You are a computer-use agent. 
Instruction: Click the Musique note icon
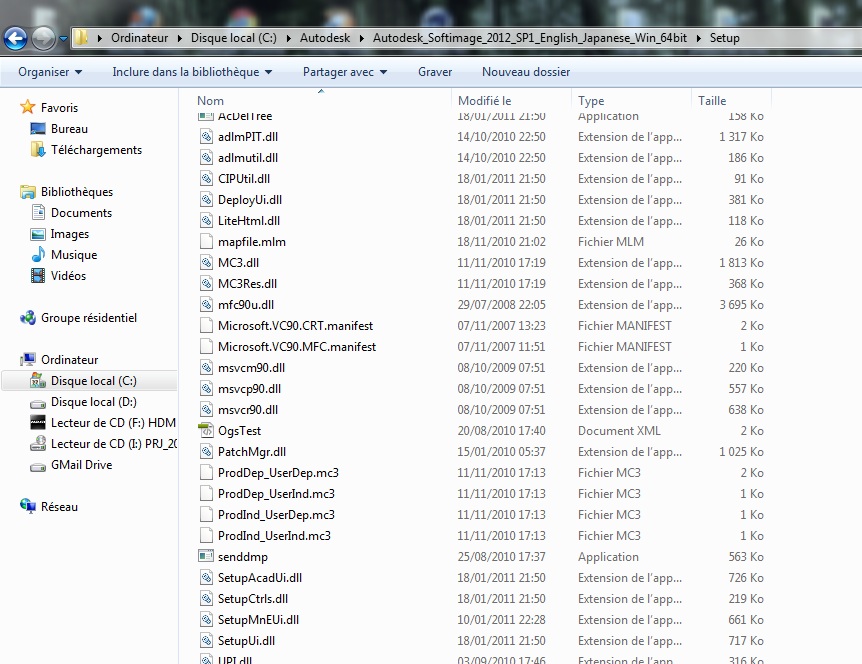click(38, 254)
